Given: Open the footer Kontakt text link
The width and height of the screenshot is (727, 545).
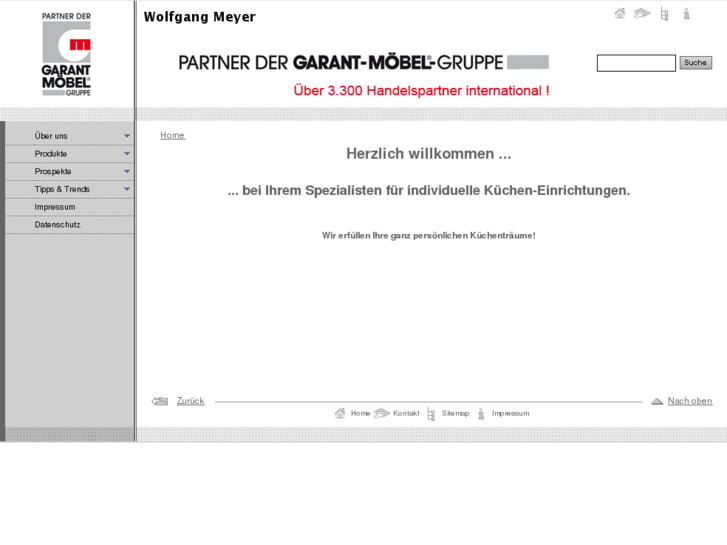Looking at the screenshot, I should pyautogui.click(x=406, y=413).
